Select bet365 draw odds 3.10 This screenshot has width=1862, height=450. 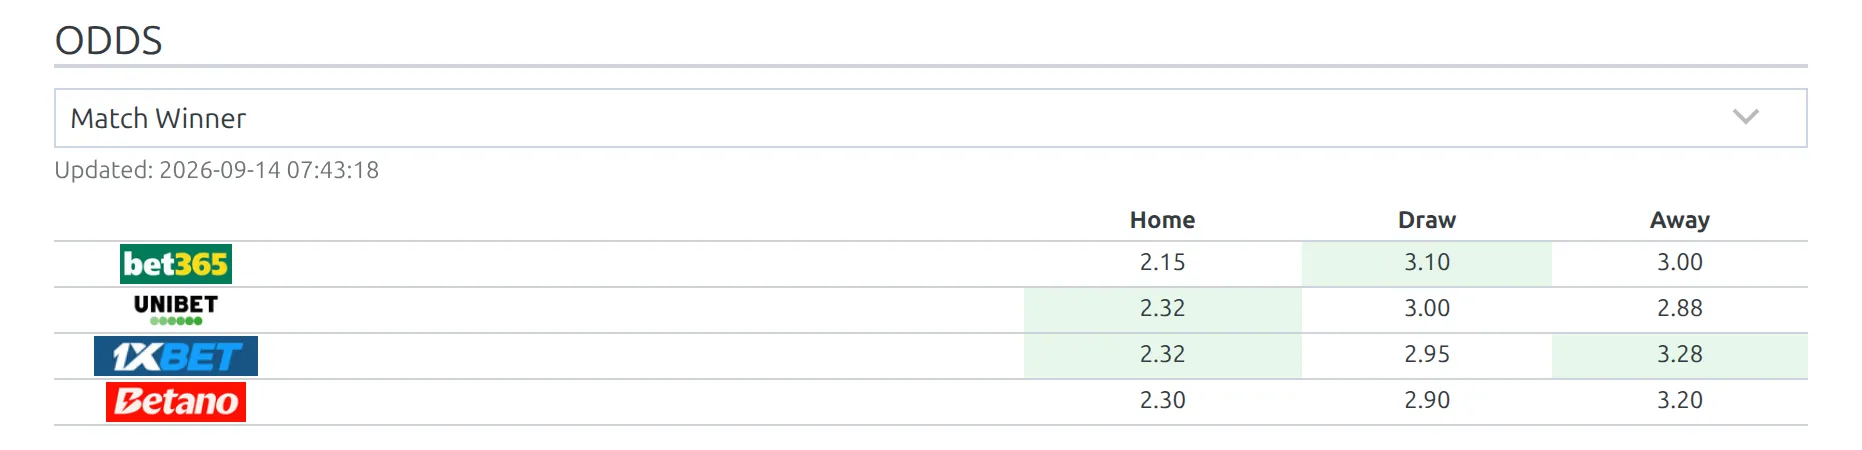(x=1427, y=263)
